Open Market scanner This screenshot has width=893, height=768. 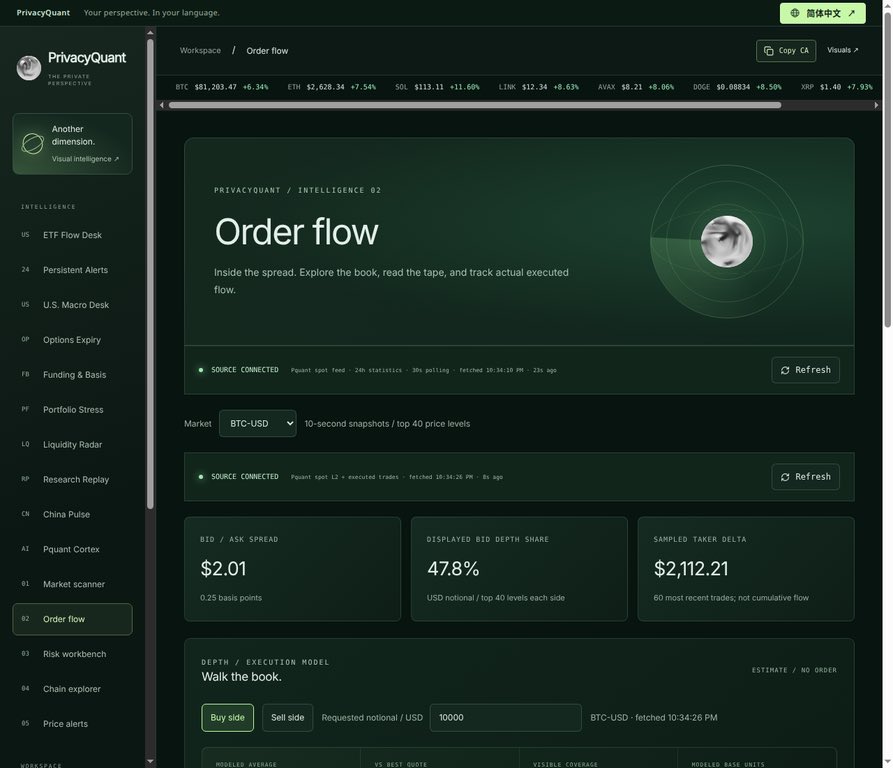pyautogui.click(x=72, y=584)
